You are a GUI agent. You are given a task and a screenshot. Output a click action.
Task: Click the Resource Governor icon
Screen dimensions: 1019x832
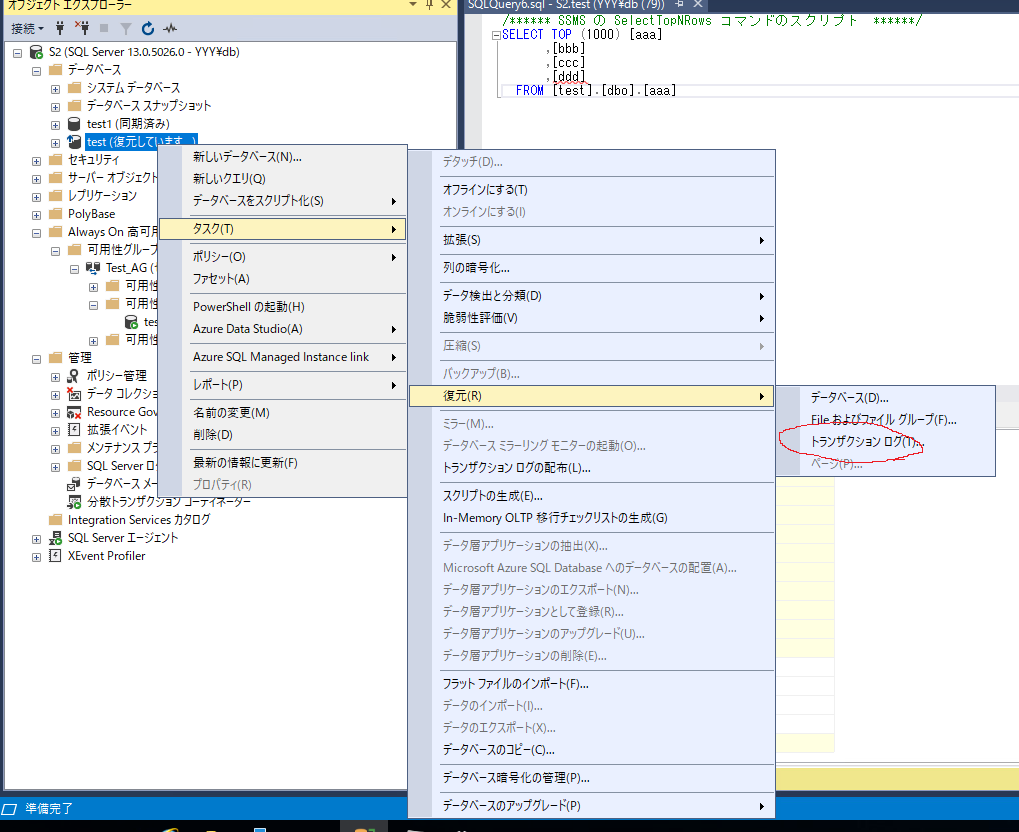coord(74,412)
